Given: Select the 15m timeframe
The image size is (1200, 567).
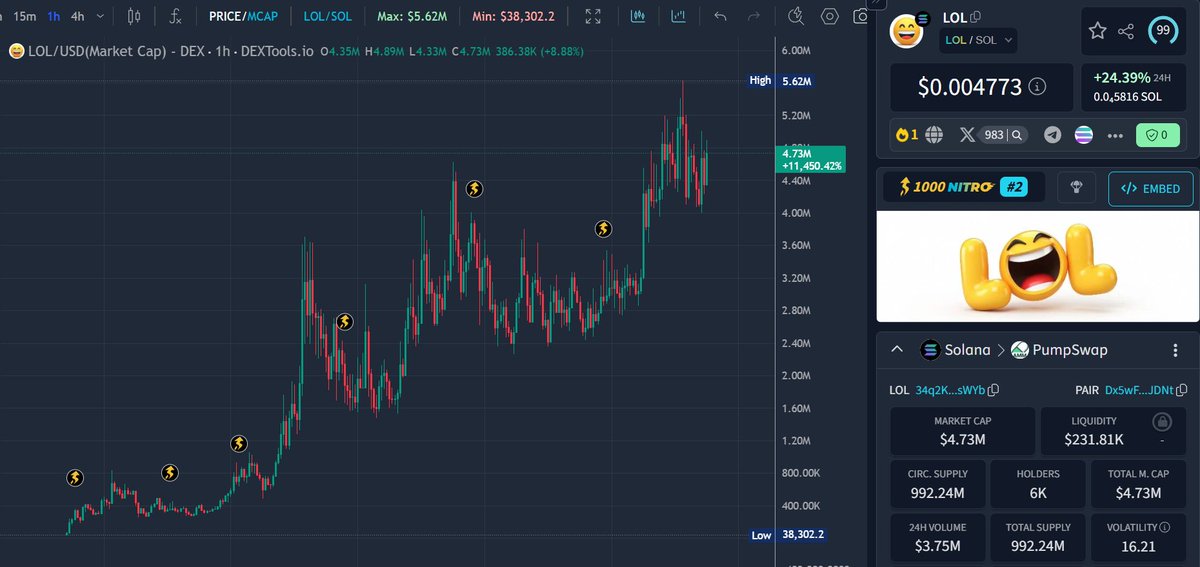Looking at the screenshot, I should point(25,16).
